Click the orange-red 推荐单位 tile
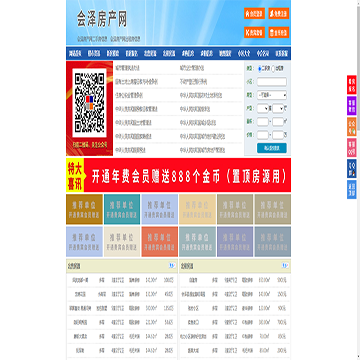 160,242
